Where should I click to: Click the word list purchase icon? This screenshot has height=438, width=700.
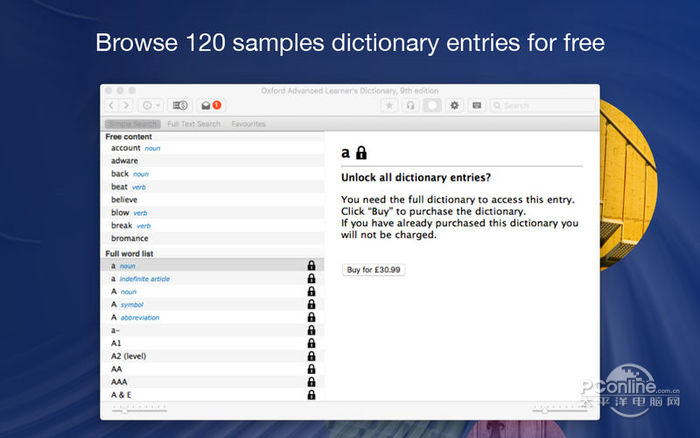click(x=180, y=105)
